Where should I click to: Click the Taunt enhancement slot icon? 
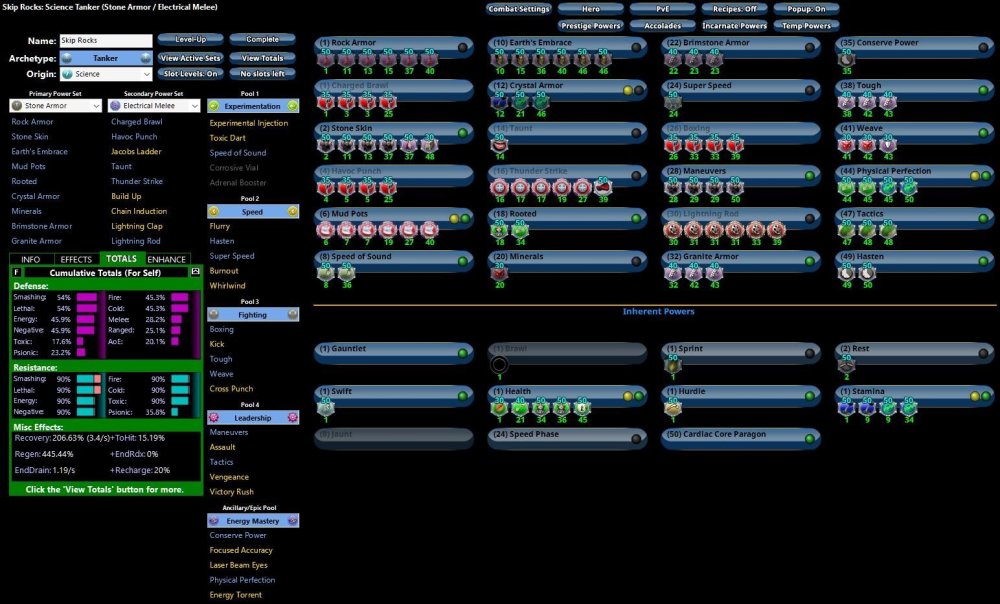pyautogui.click(x=500, y=145)
